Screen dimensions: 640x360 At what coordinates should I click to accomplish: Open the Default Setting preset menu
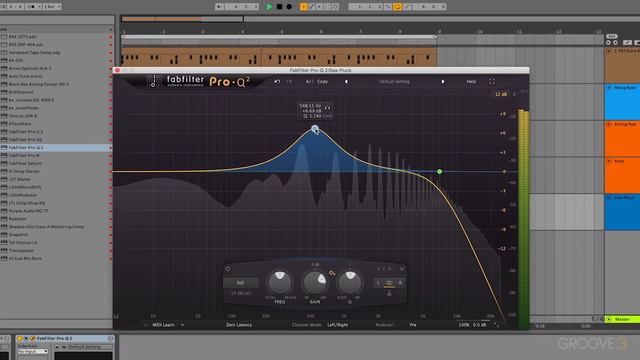pos(394,82)
